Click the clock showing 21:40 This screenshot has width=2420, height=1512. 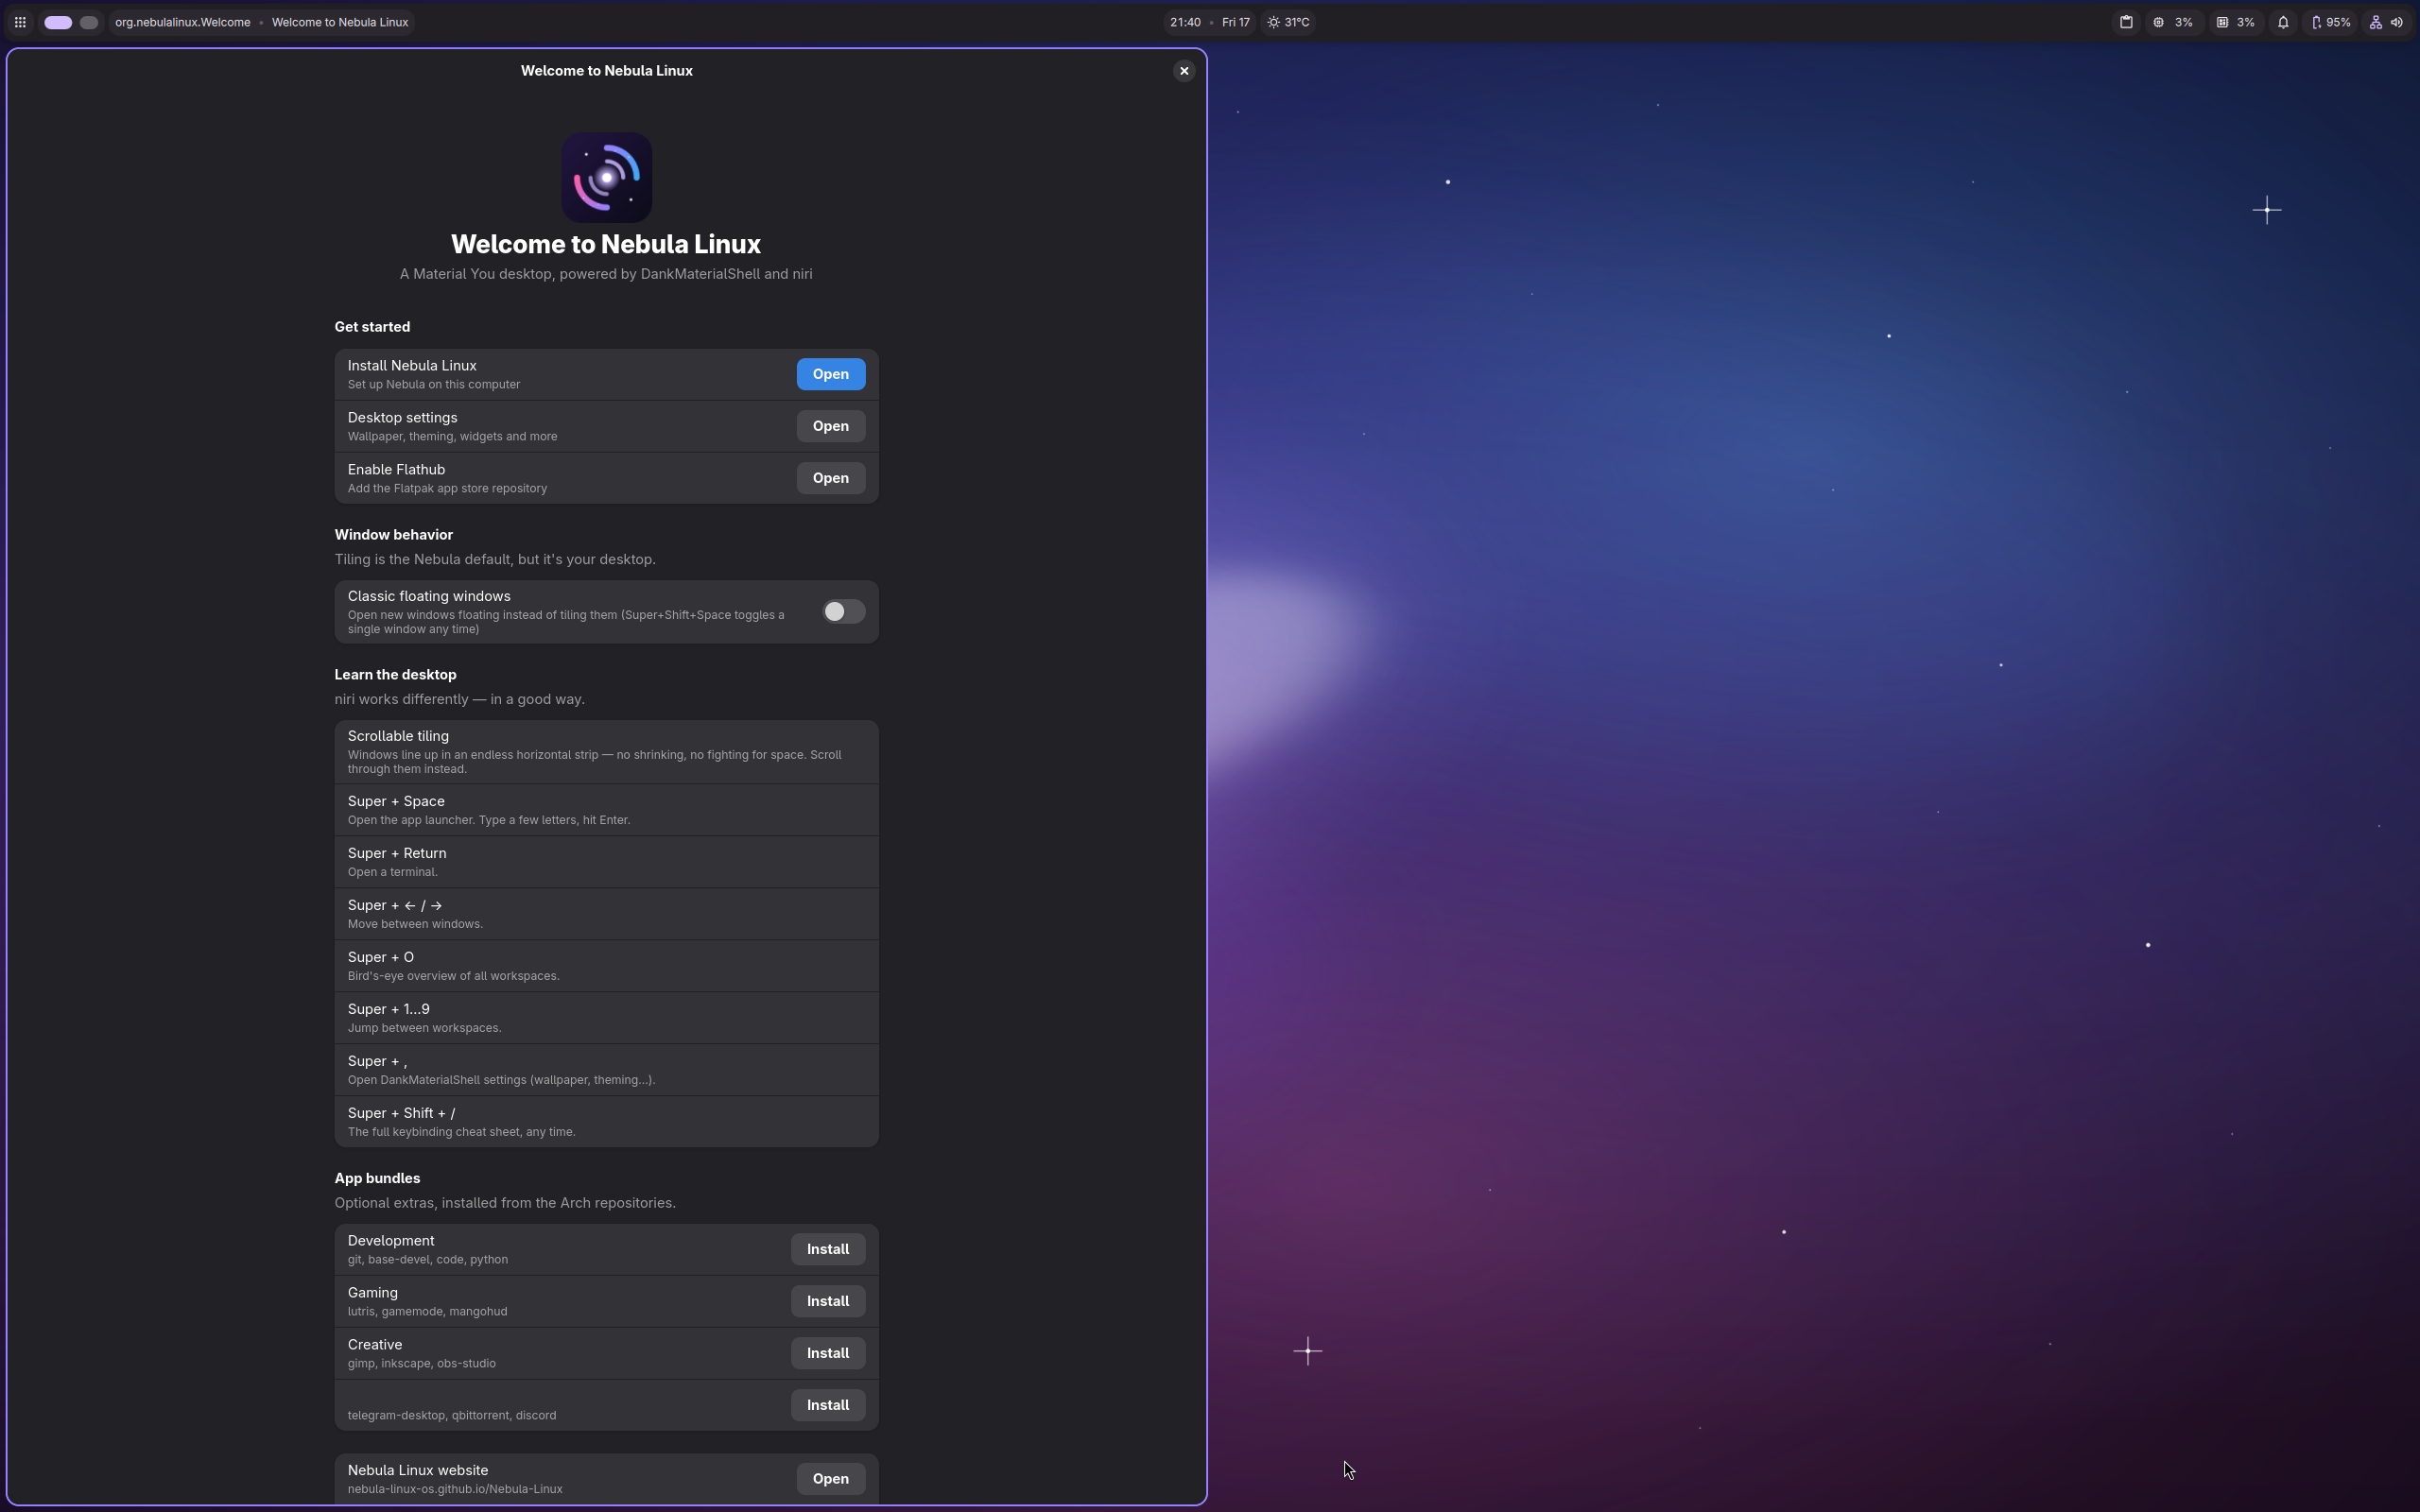1185,22
